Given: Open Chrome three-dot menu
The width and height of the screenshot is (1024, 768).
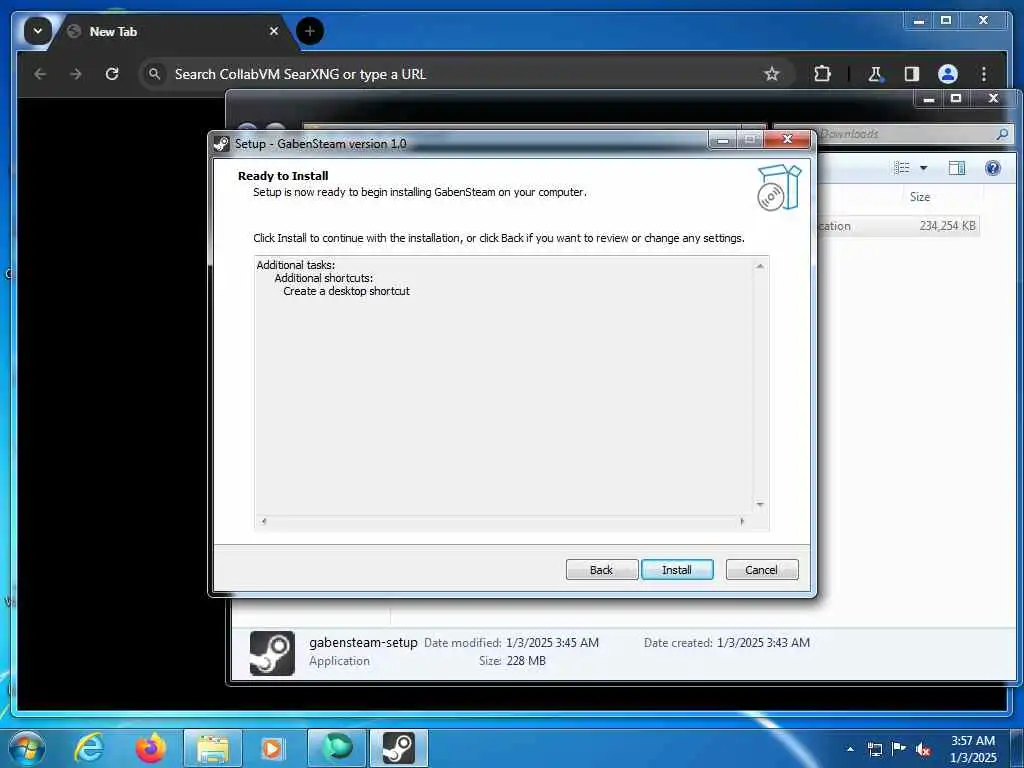Looking at the screenshot, I should pos(984,74).
